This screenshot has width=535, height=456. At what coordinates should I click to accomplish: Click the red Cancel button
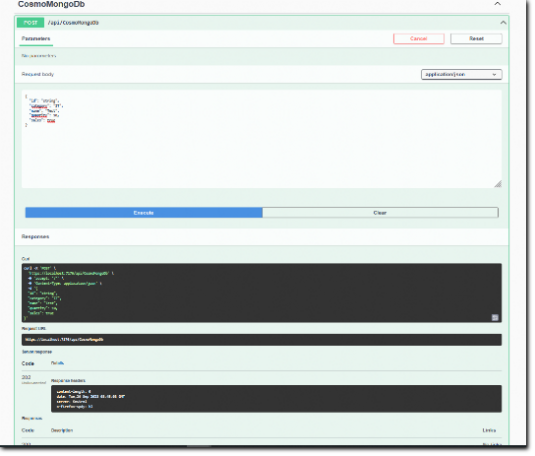coord(419,39)
